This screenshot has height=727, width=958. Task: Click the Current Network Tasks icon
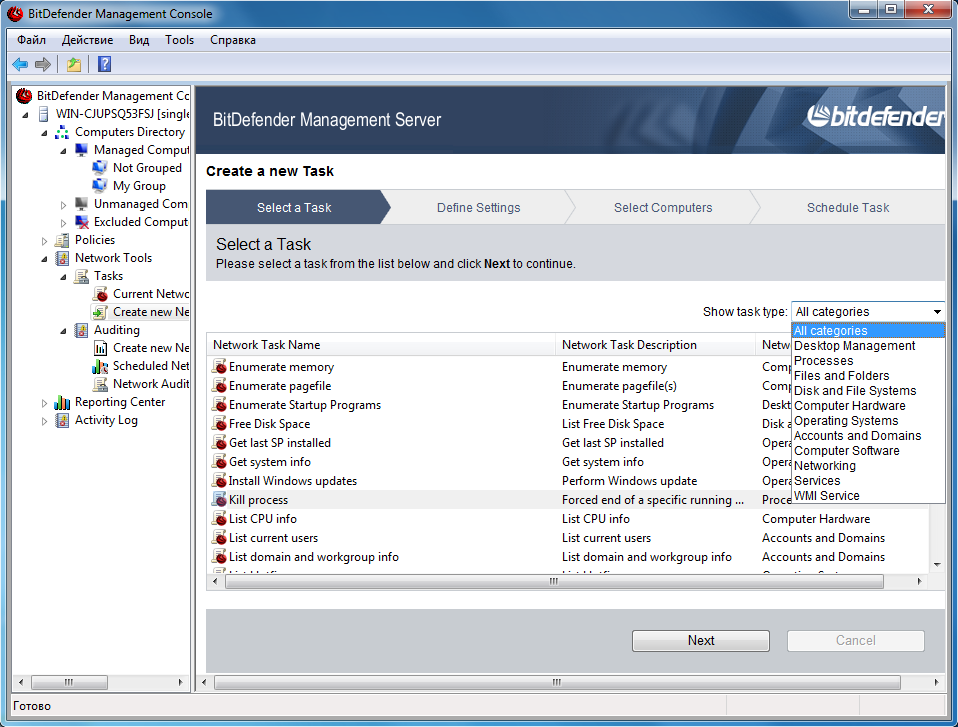pyautogui.click(x=100, y=294)
